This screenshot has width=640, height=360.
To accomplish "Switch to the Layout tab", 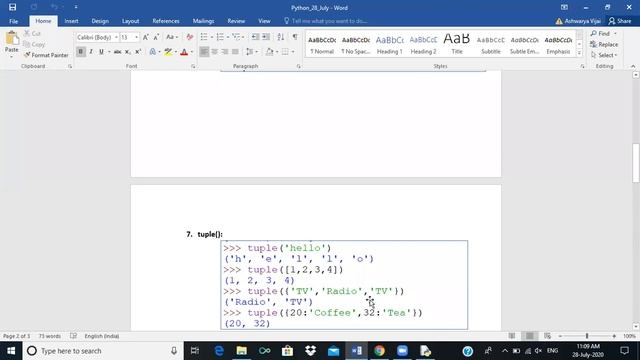I will (131, 21).
